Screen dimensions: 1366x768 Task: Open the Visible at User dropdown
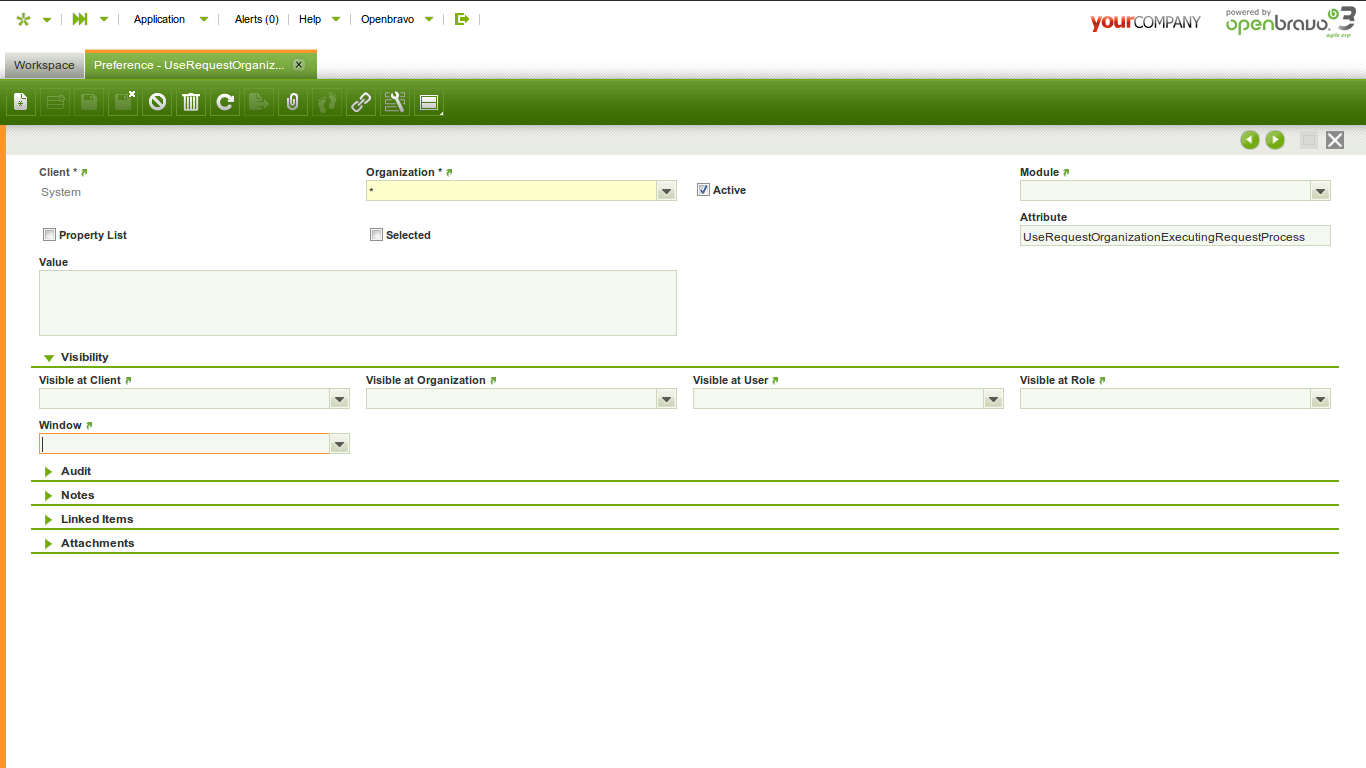[x=993, y=399]
